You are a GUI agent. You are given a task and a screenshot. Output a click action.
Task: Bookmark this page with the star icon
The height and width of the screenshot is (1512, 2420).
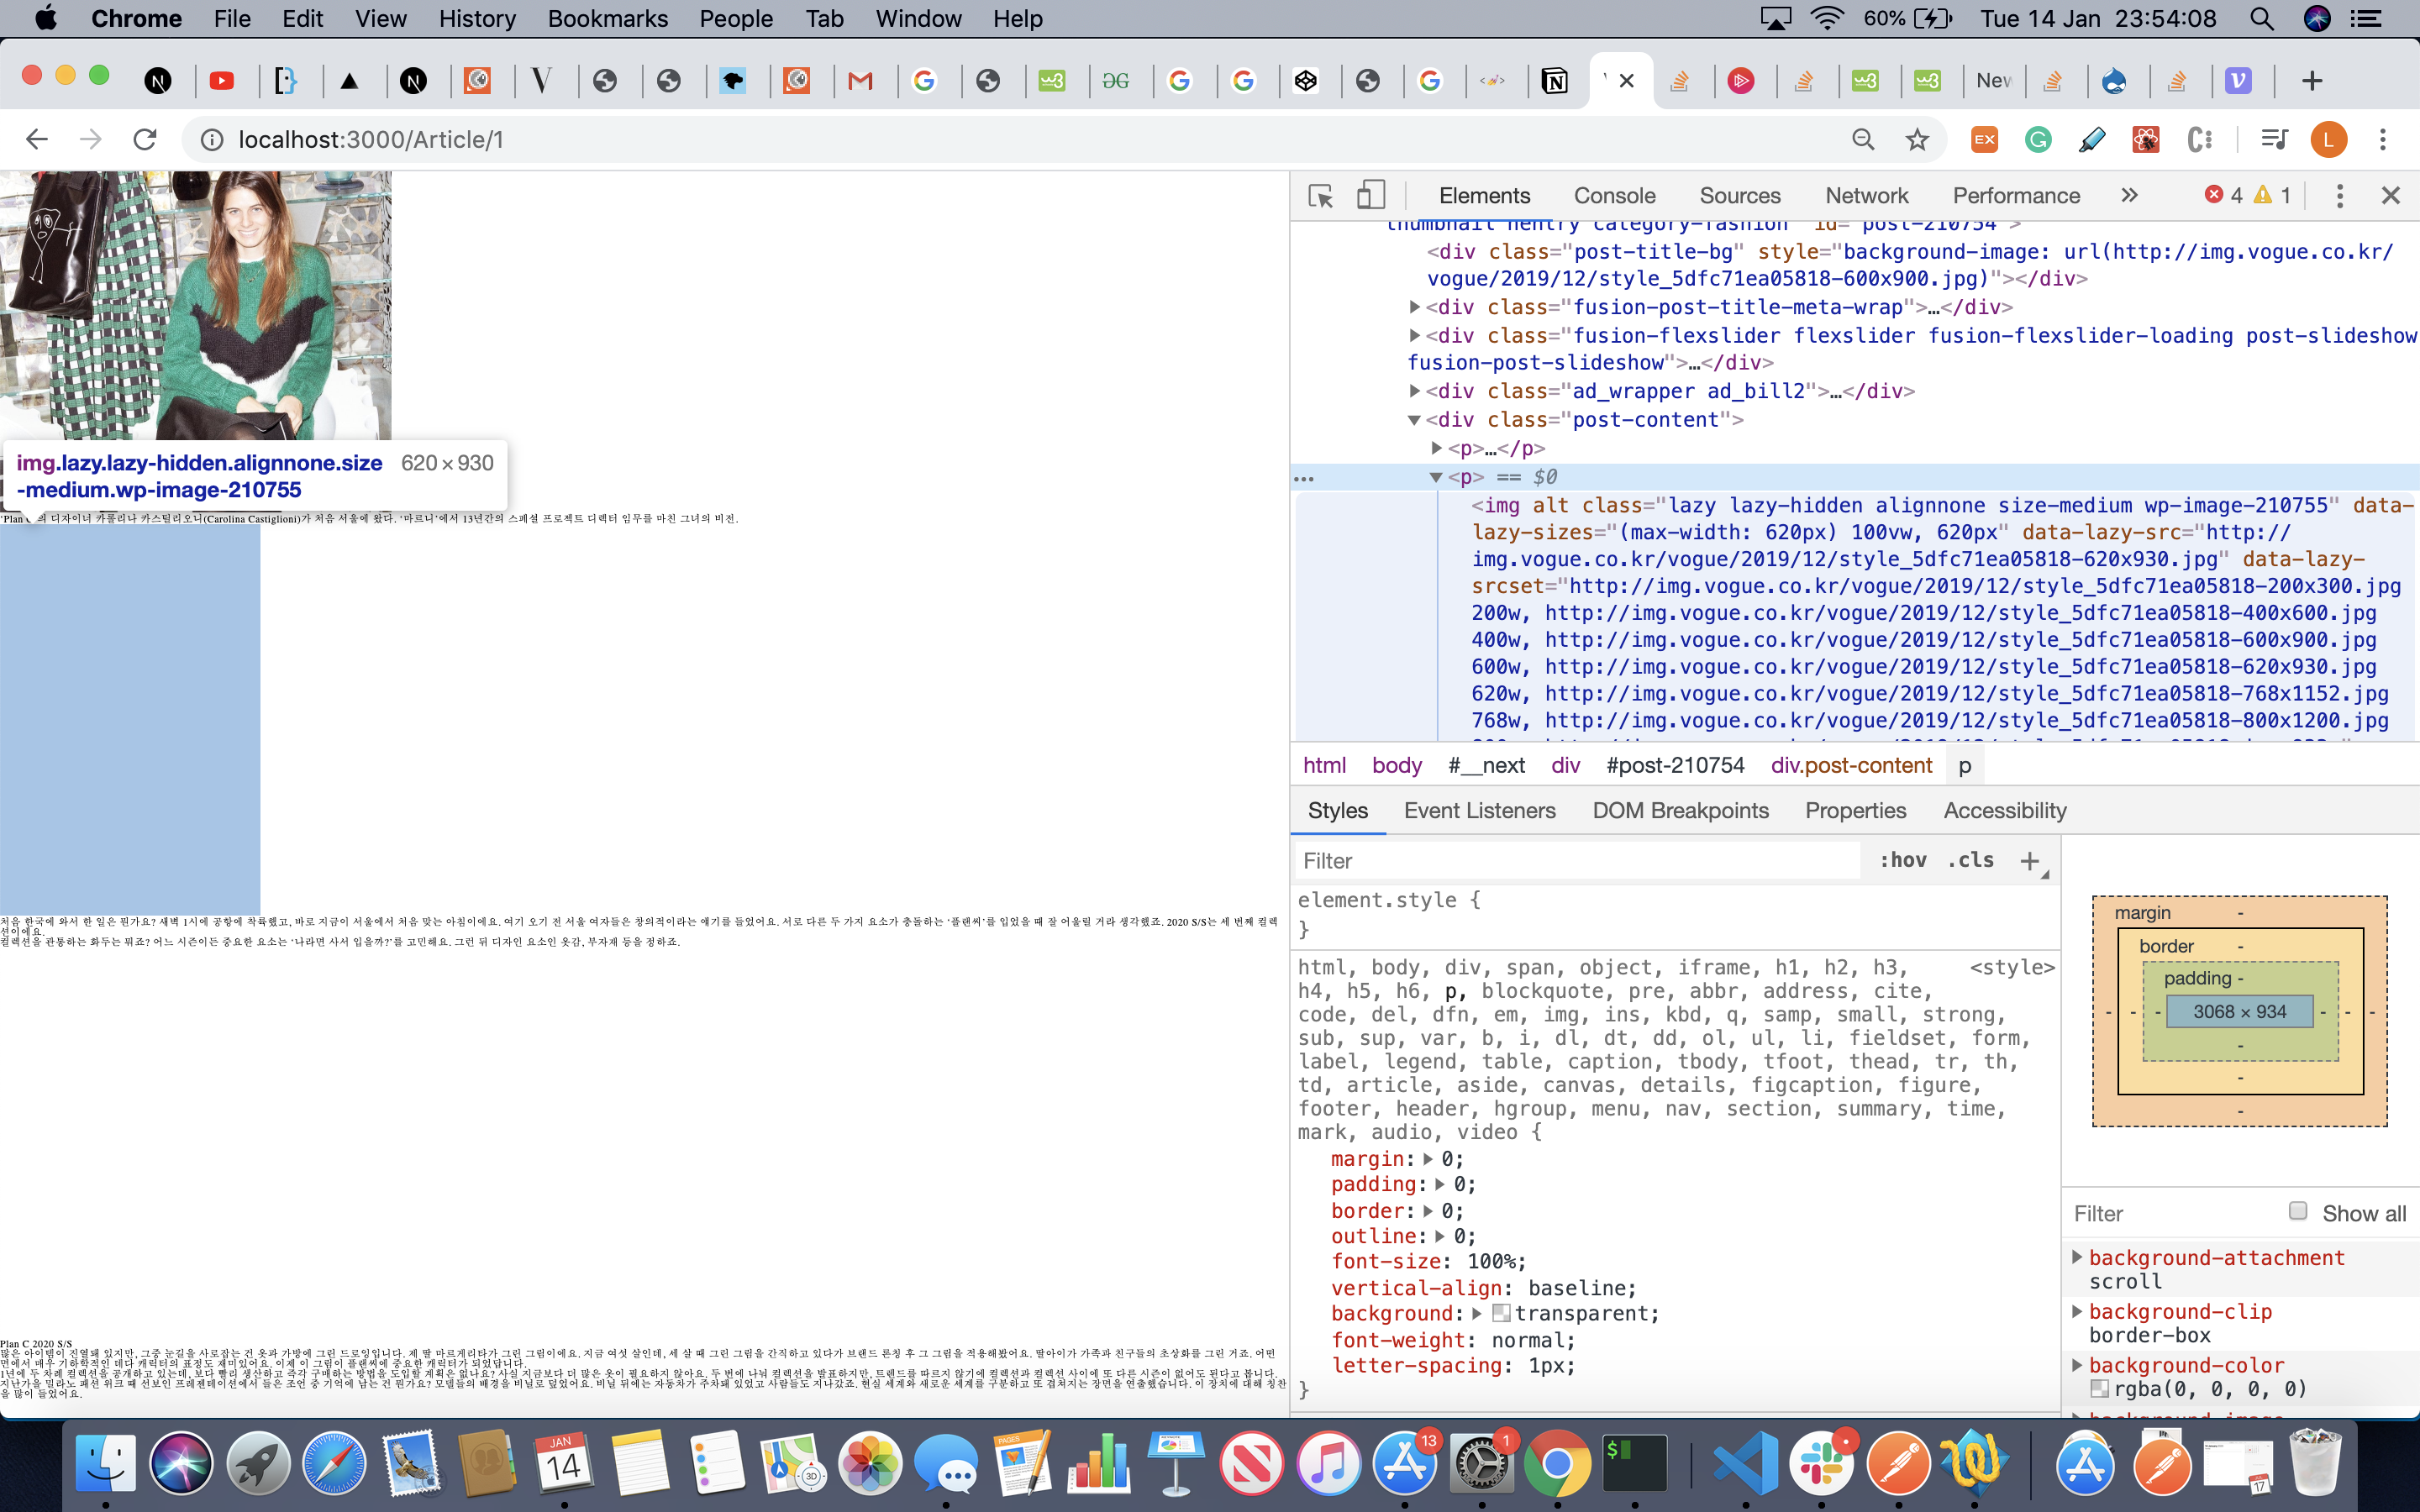click(1916, 139)
